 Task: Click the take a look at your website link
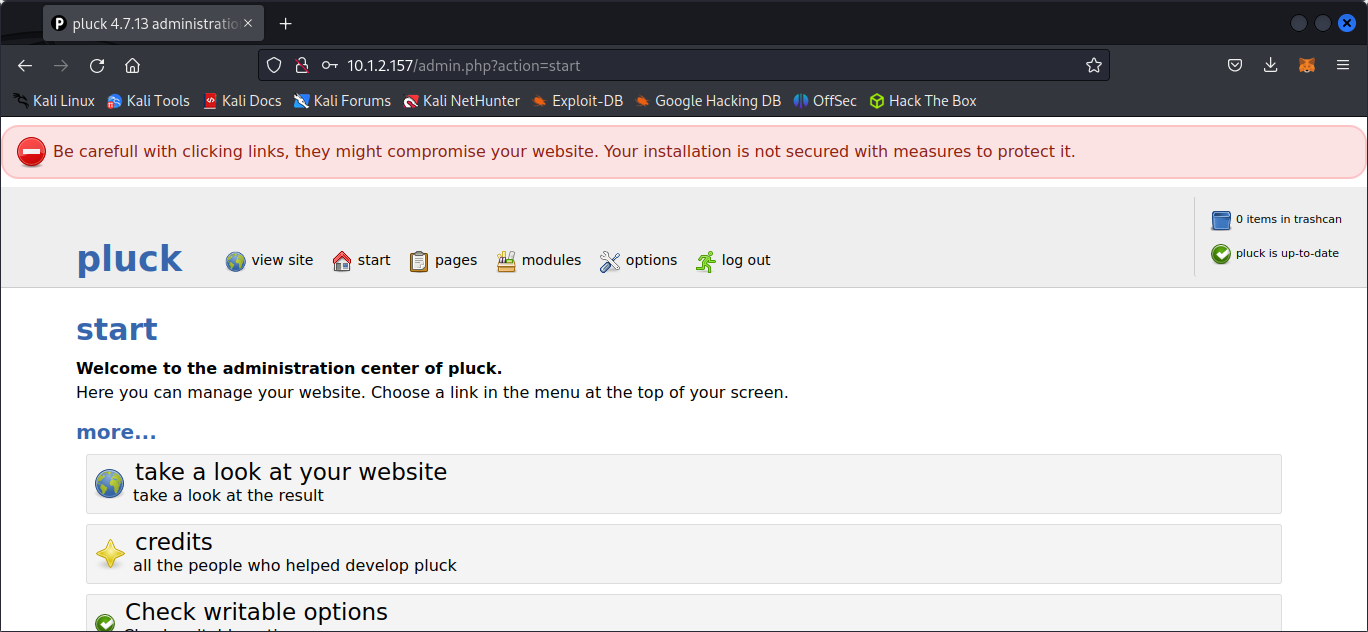coord(291,472)
